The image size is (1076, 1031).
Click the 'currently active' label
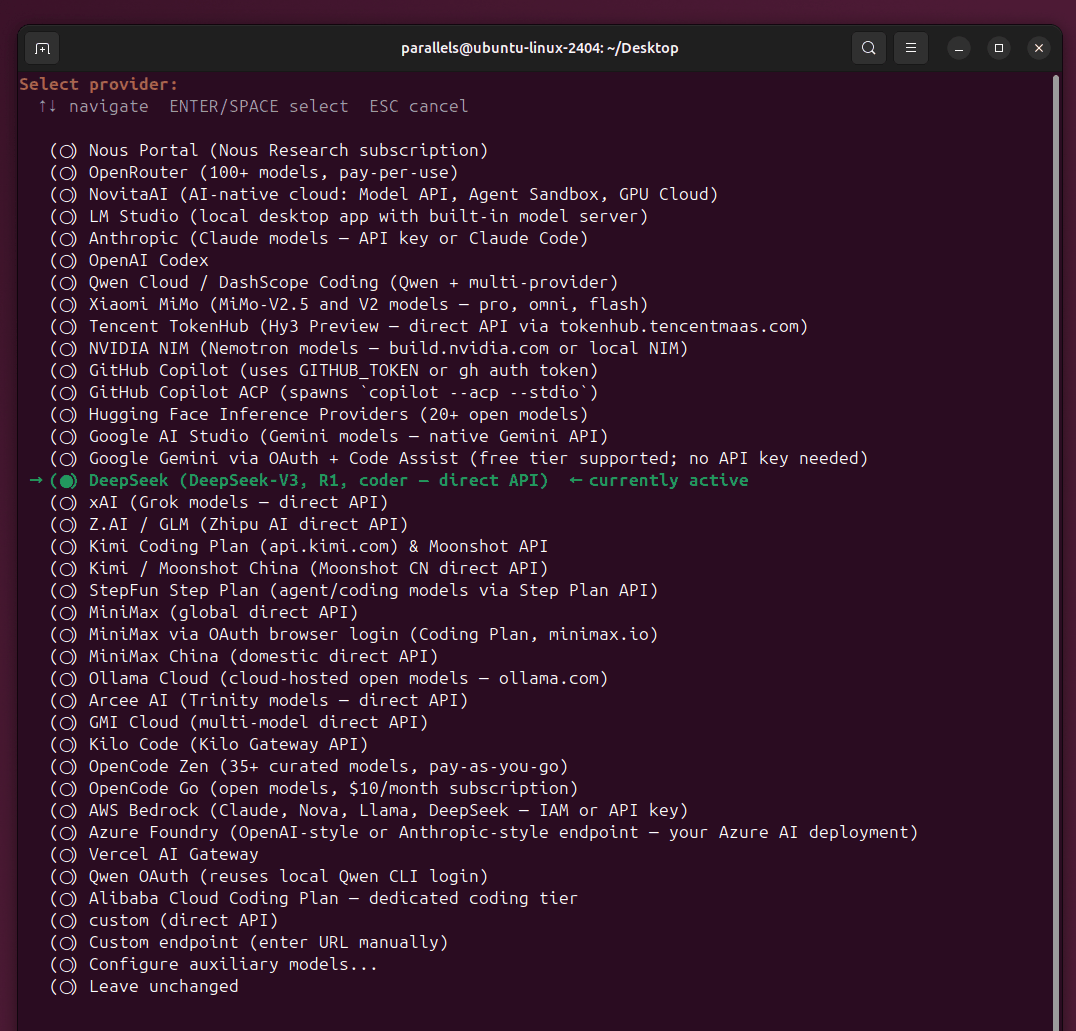click(668, 480)
